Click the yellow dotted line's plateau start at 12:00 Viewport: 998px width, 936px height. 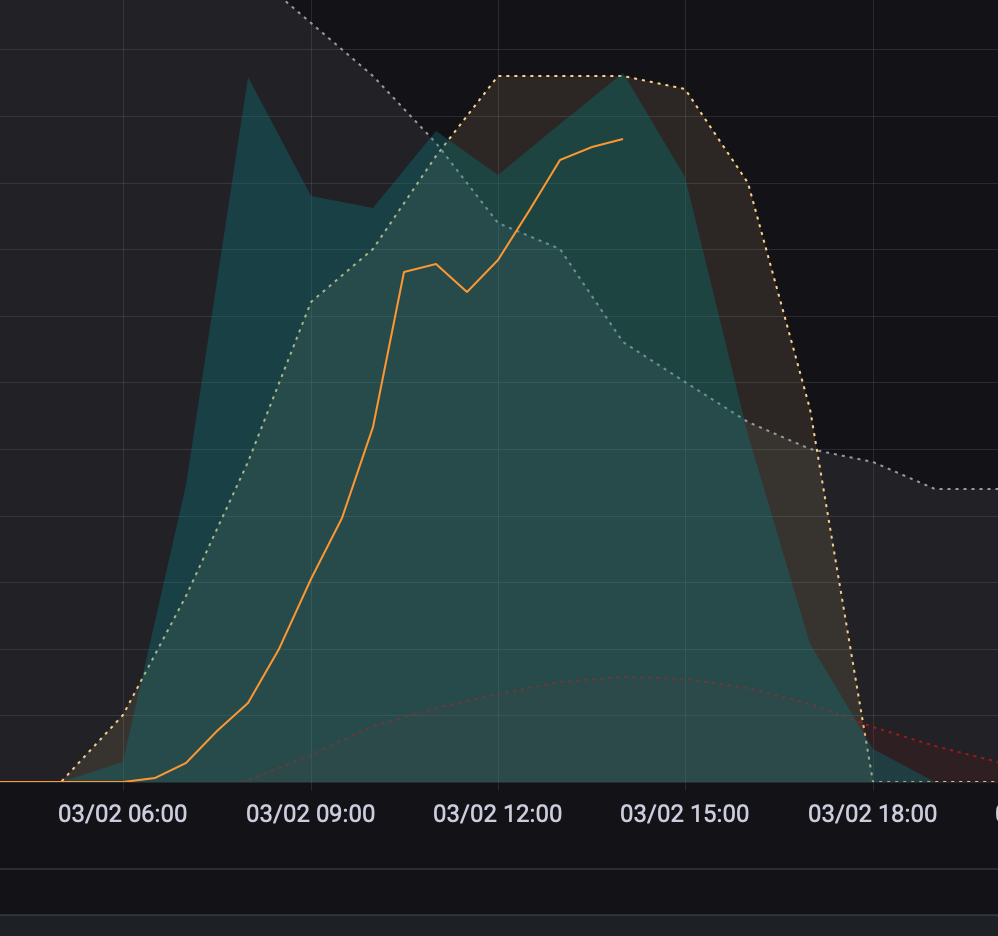pyautogui.click(x=498, y=76)
